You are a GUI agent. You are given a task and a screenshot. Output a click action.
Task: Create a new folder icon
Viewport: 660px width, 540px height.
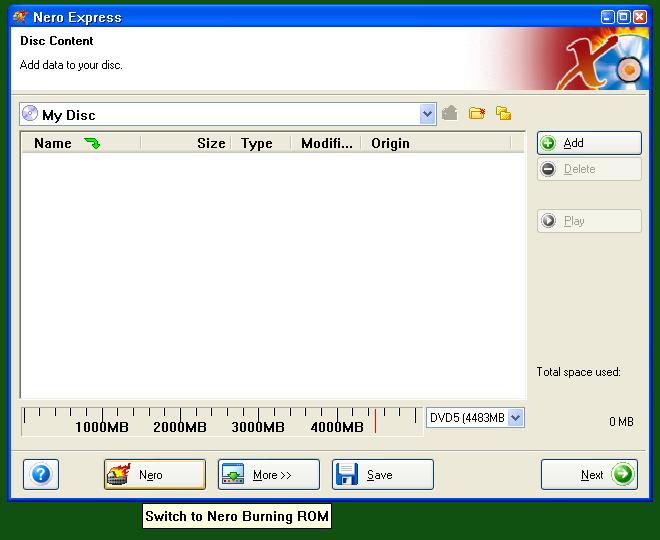[x=477, y=113]
